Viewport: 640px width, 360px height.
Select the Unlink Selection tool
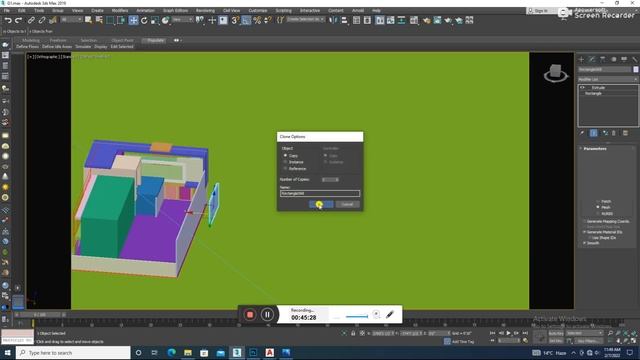42,20
